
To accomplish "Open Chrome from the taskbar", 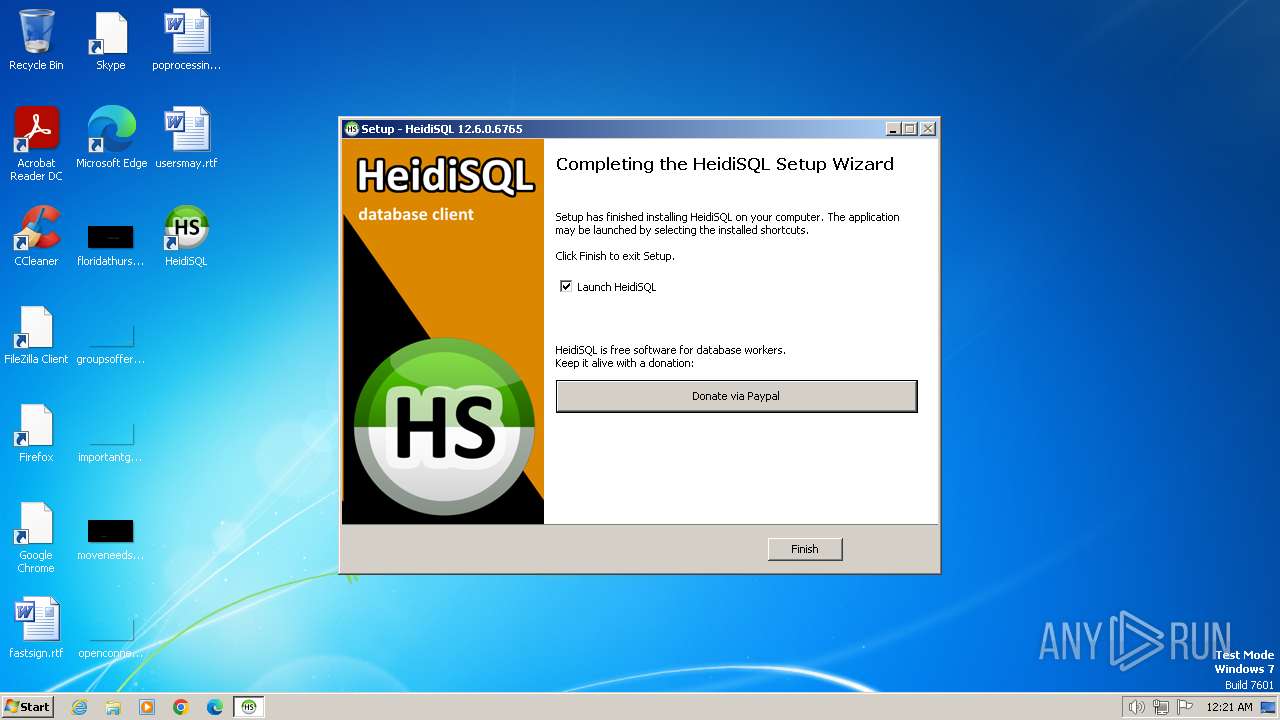I will 181,707.
